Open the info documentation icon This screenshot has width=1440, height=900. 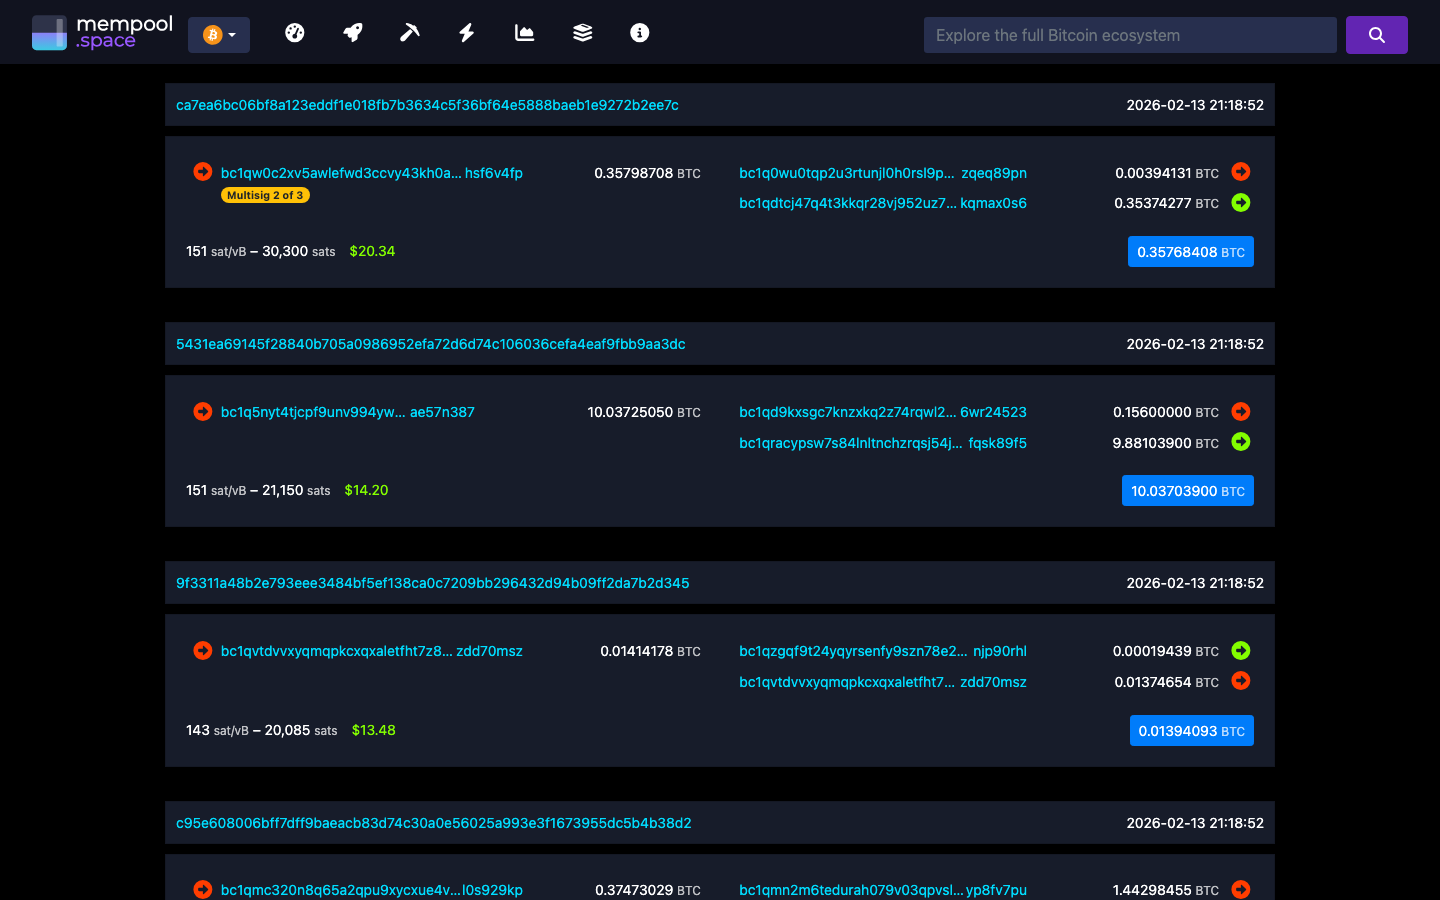(639, 33)
